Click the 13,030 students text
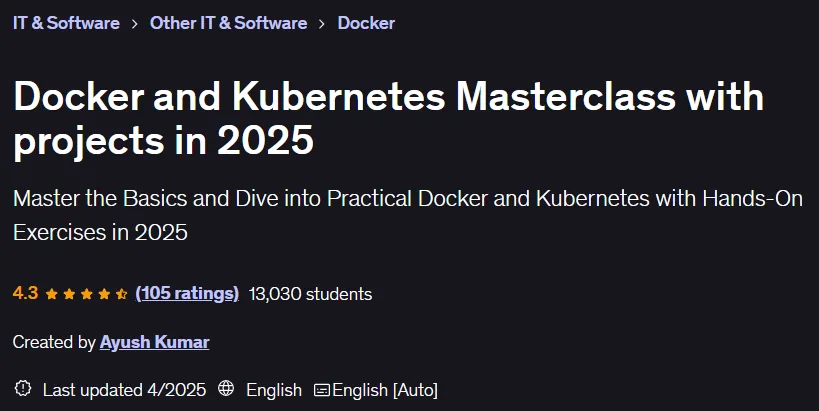 310,294
